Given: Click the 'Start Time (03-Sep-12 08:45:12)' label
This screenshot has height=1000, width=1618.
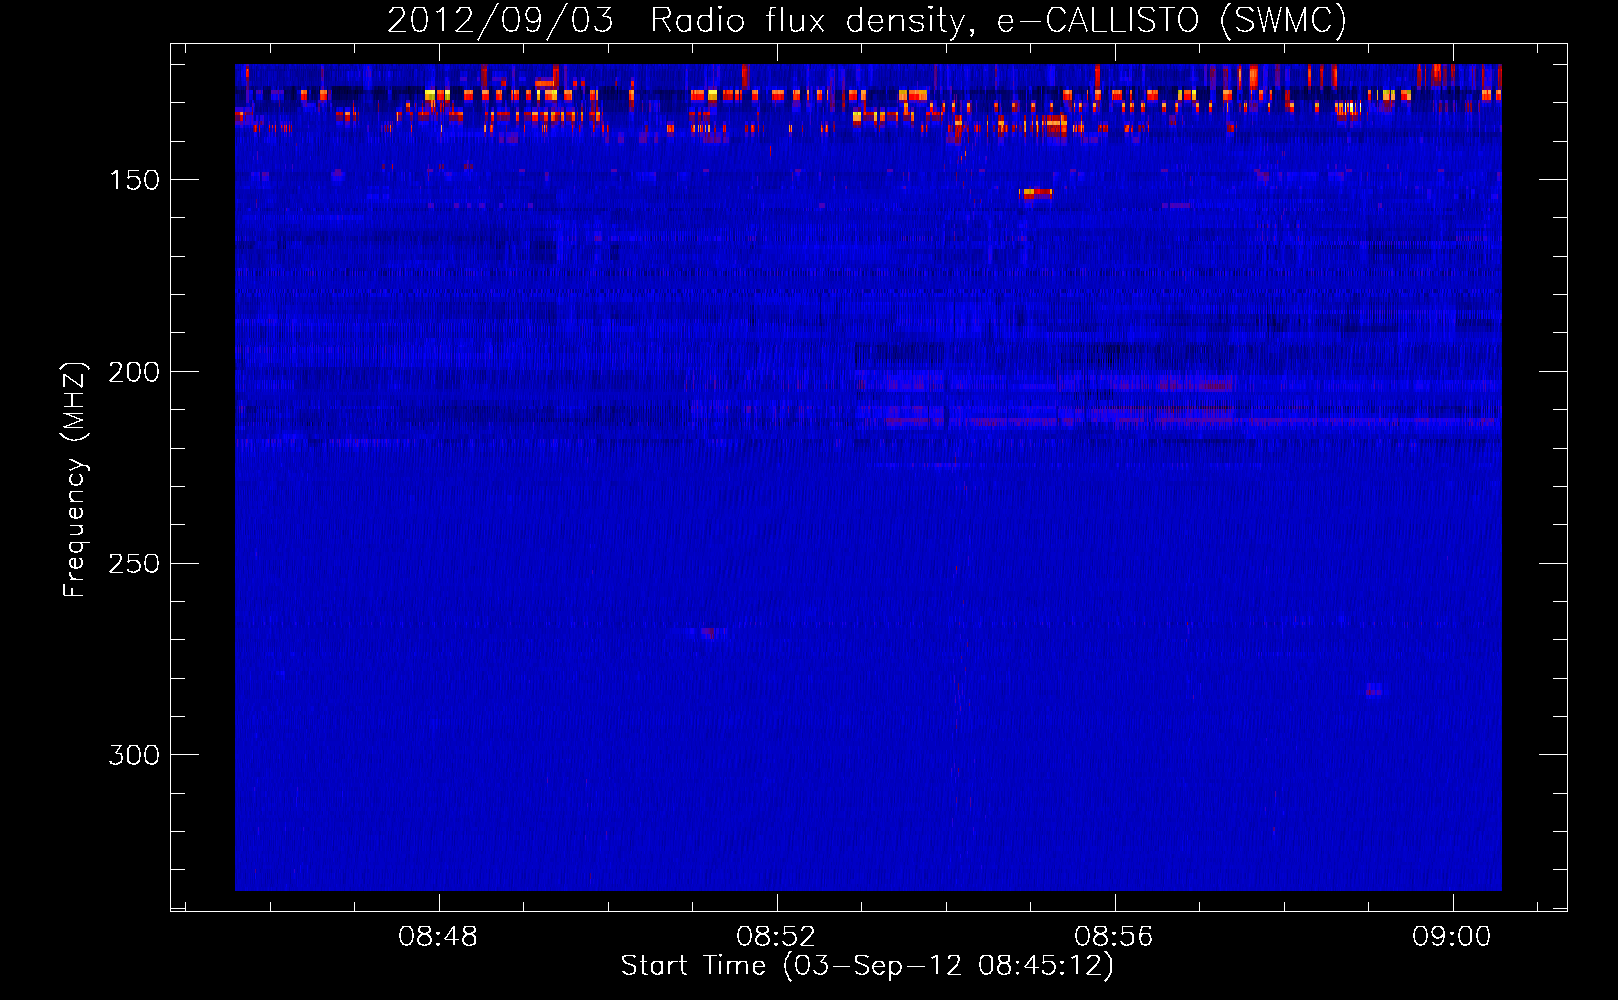Looking at the screenshot, I should (x=867, y=966).
